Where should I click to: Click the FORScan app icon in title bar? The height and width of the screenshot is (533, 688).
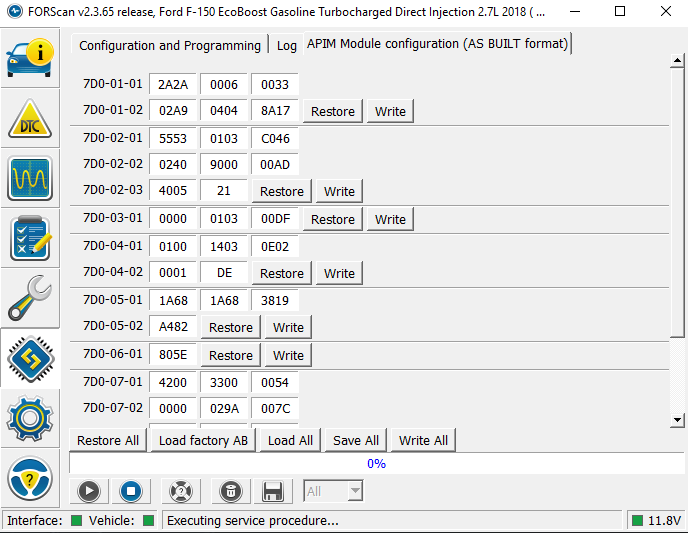pos(14,11)
